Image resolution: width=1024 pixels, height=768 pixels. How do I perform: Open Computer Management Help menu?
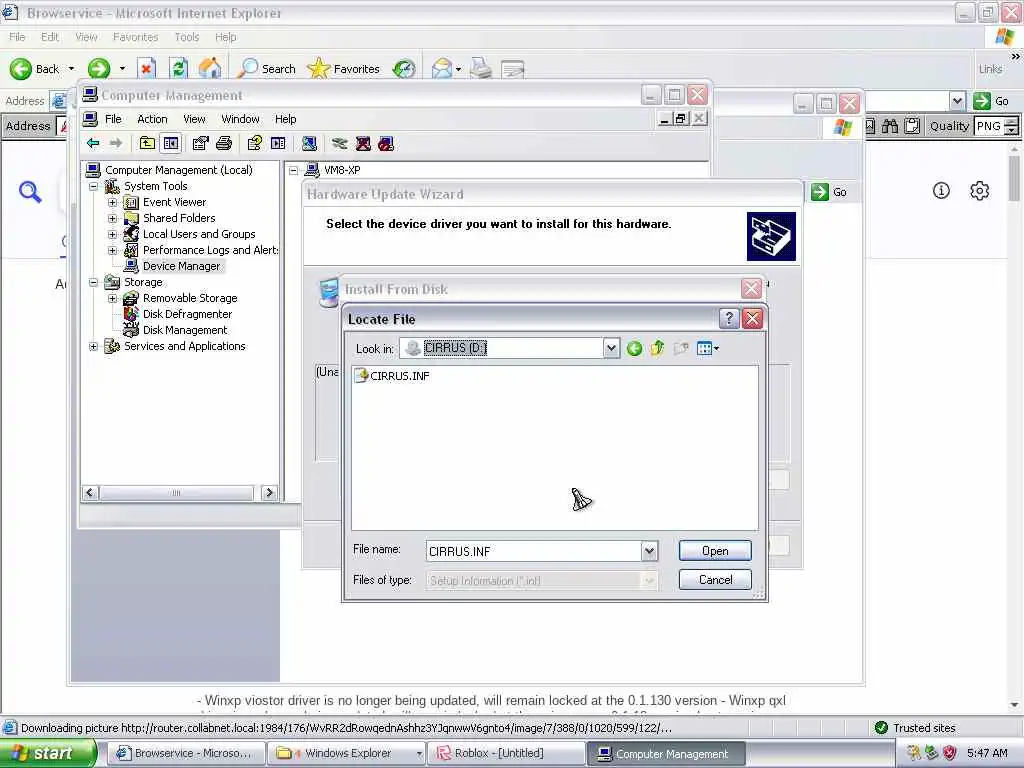[x=285, y=119]
